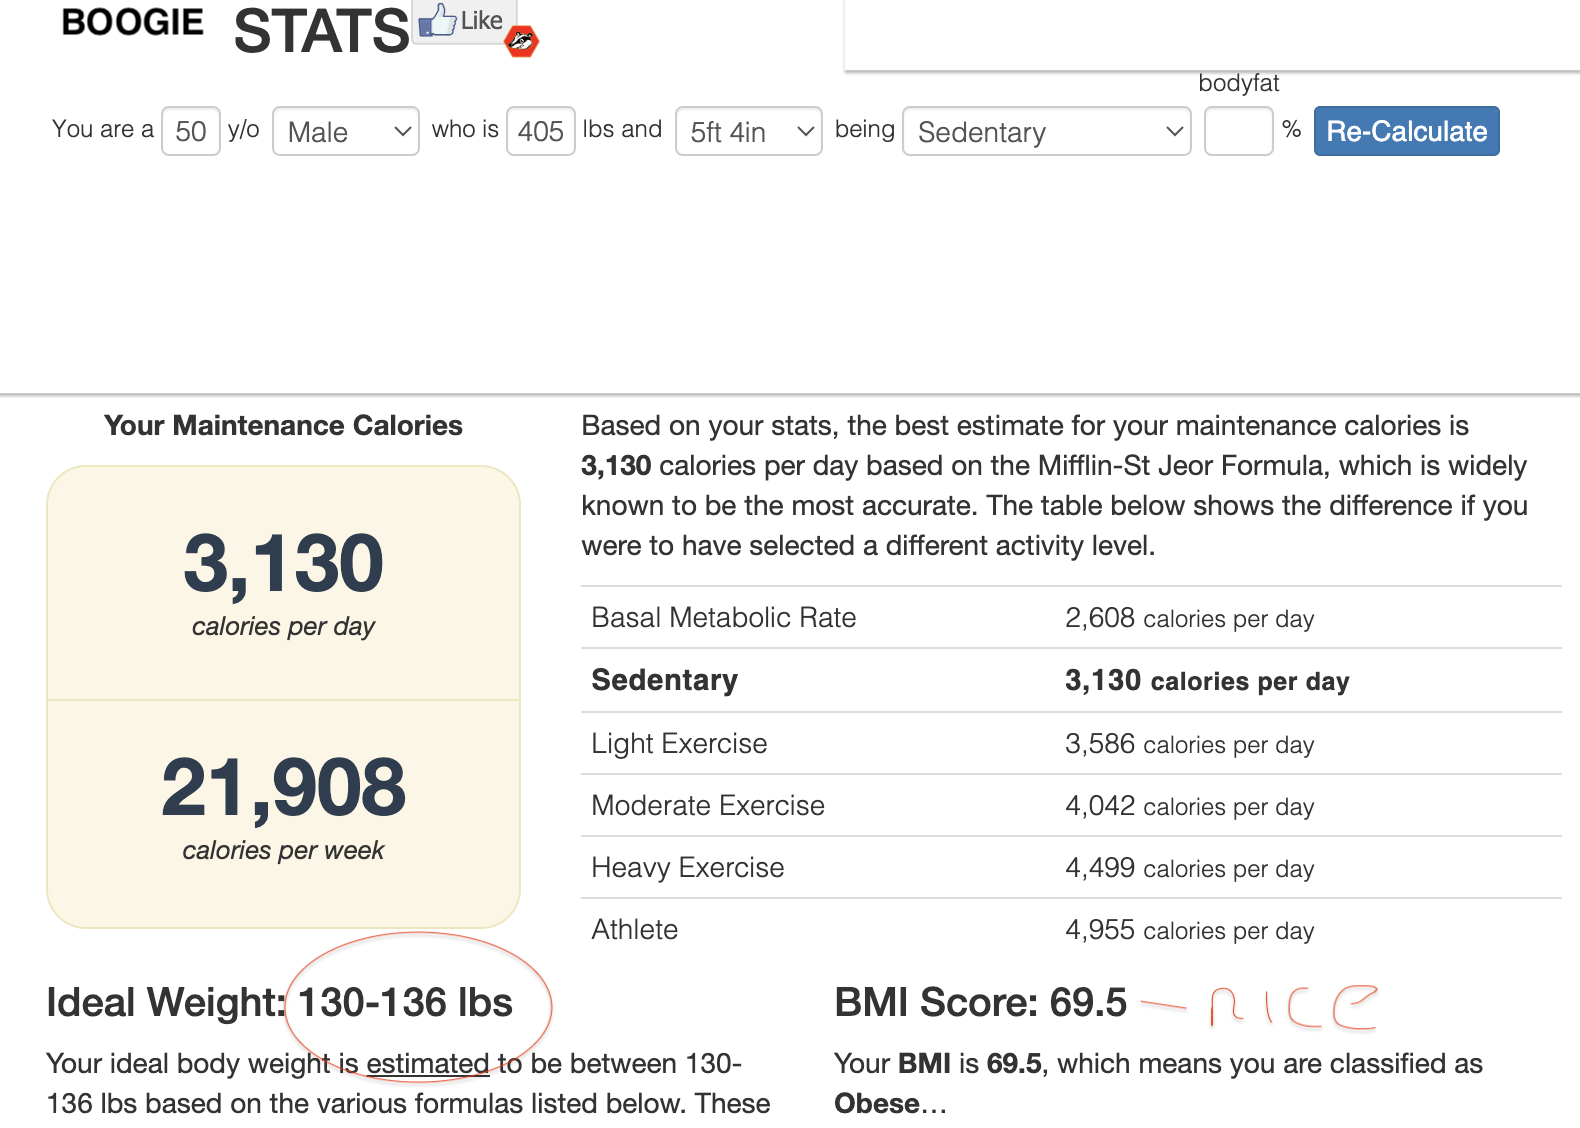Open the Male gender dropdown

click(346, 131)
